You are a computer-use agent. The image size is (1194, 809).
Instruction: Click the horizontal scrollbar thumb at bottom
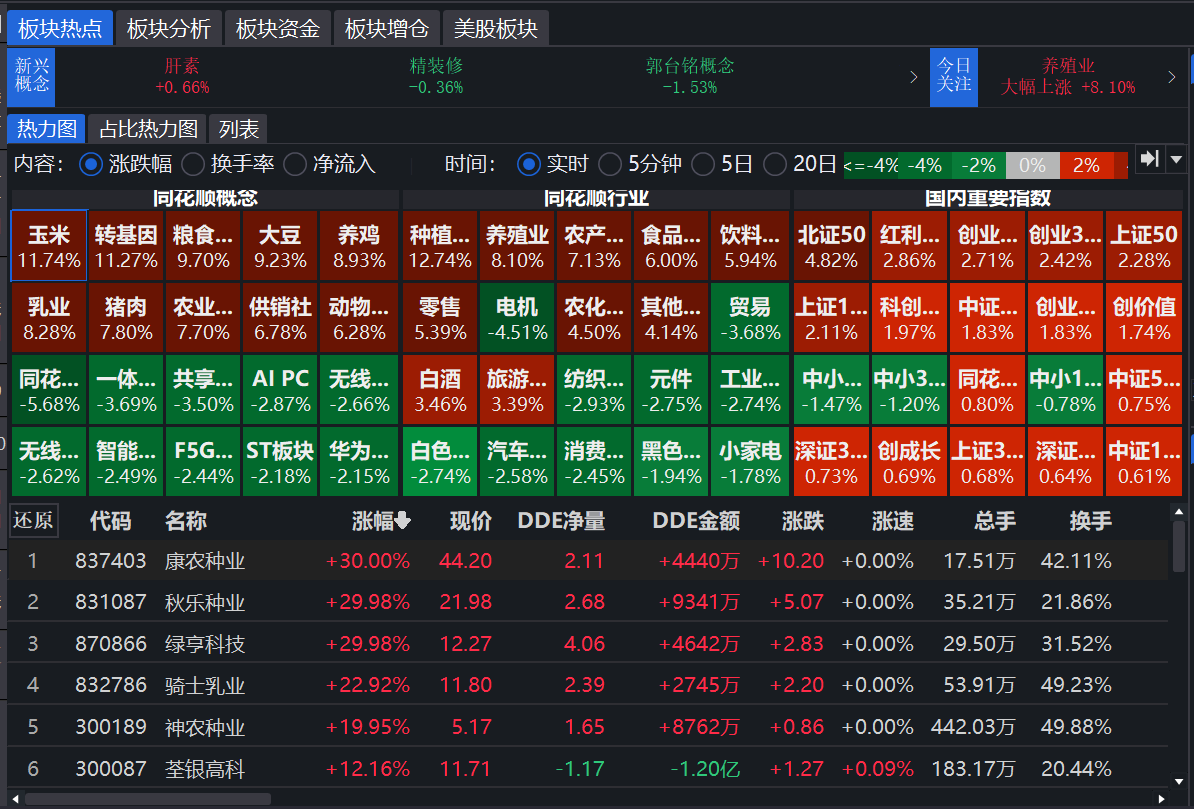(148, 799)
